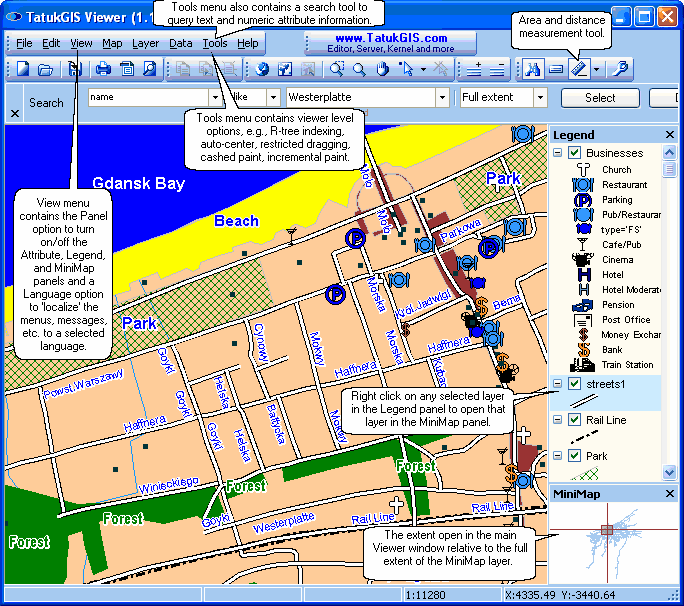This screenshot has height=606, width=684.
Task: Click the Train Station symbol in Legend
Action: tap(582, 365)
